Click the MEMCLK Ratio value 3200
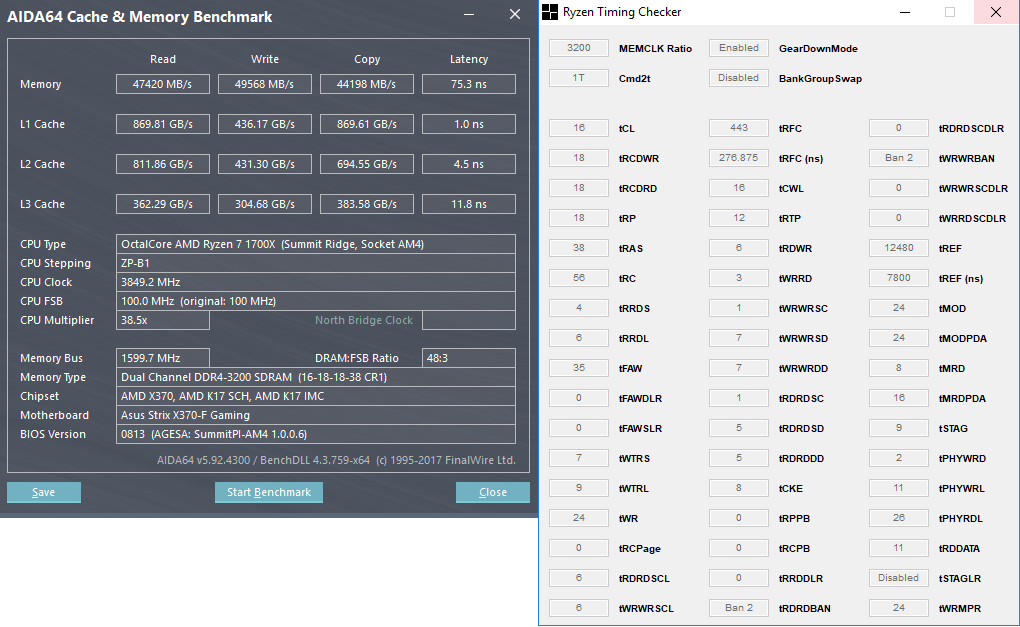Image resolution: width=1020 pixels, height=627 pixels. pos(579,47)
